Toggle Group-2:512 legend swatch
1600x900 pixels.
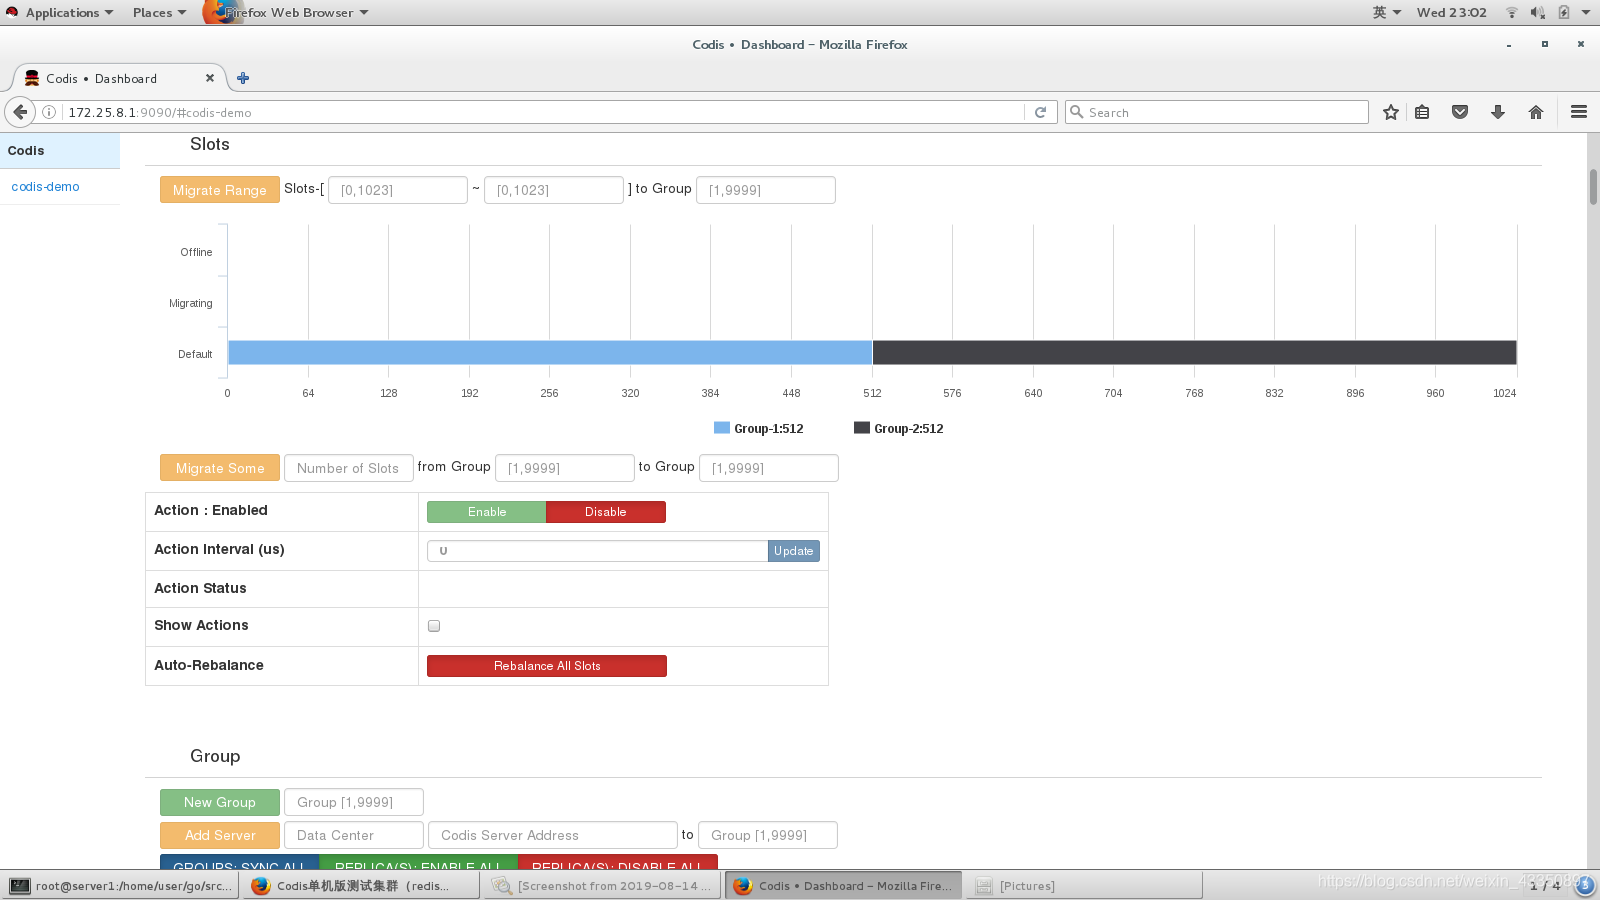pyautogui.click(x=862, y=428)
